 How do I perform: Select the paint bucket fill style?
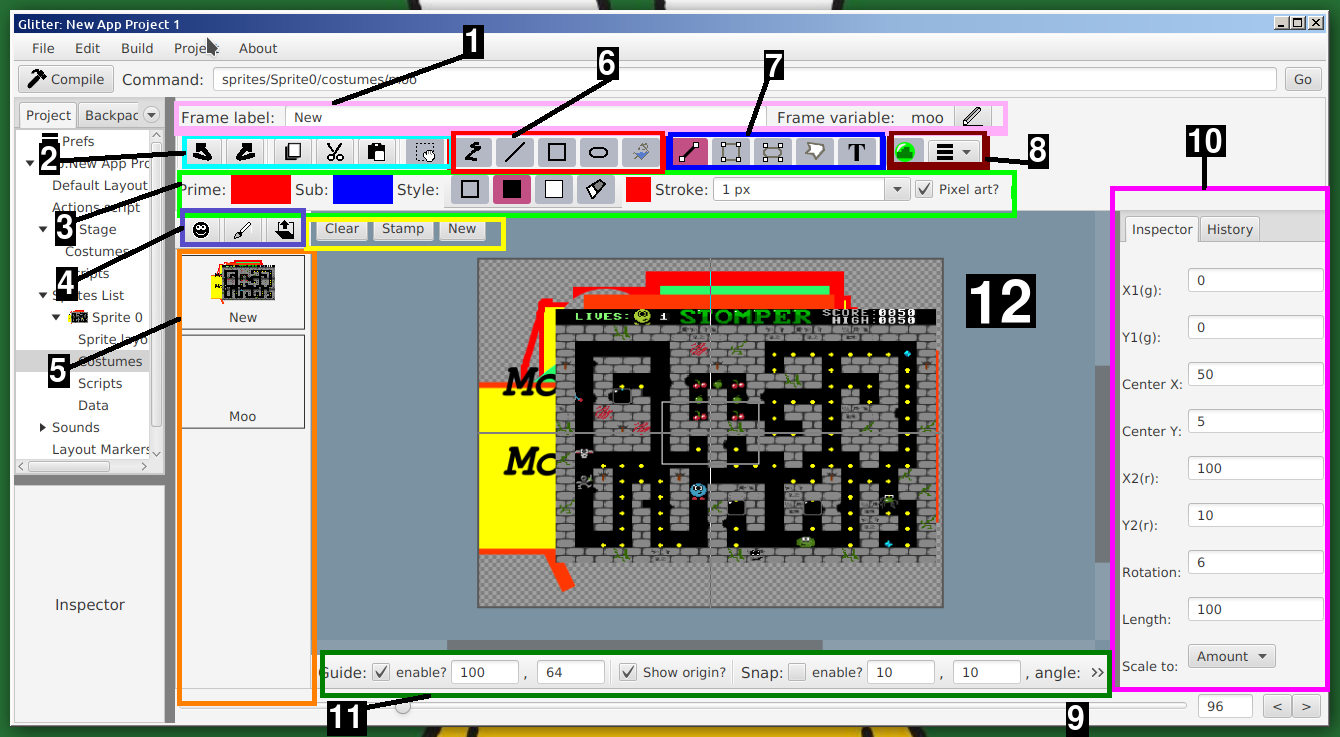[595, 190]
